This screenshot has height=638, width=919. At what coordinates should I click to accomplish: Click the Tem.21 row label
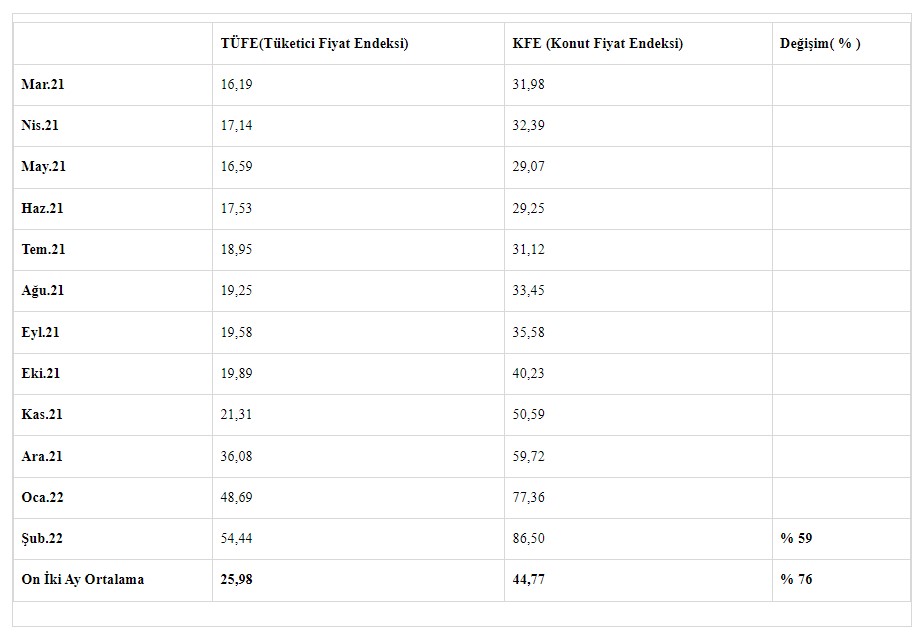point(43,249)
